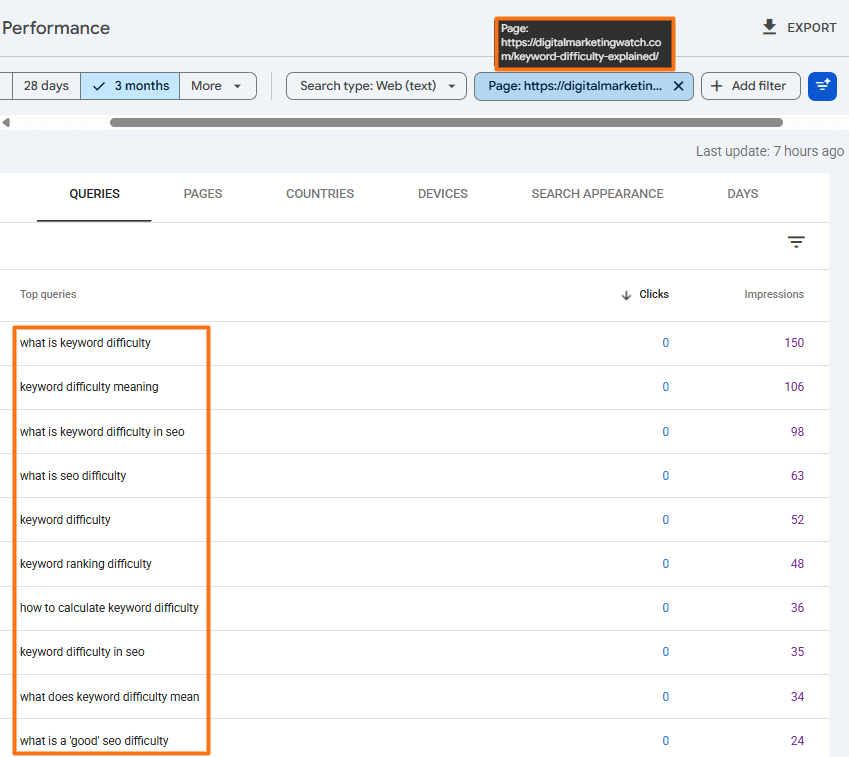The image size is (849, 757).
Task: Click impressions value 34
Action: (797, 696)
